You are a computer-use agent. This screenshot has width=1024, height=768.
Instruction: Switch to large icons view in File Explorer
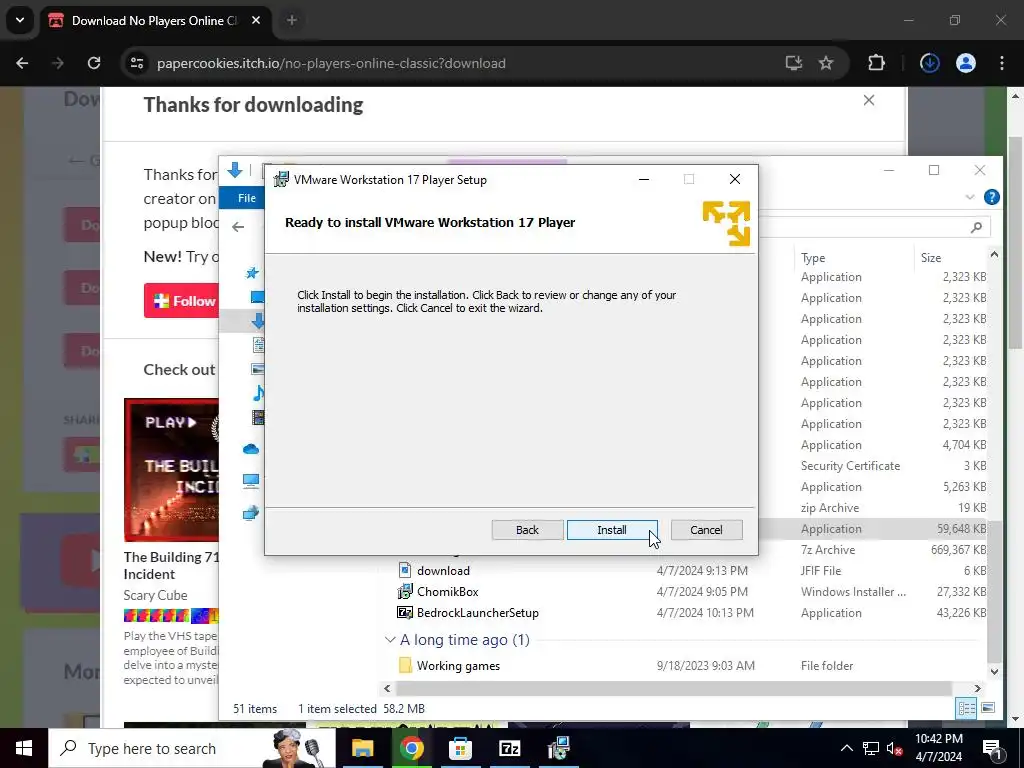[x=988, y=708]
